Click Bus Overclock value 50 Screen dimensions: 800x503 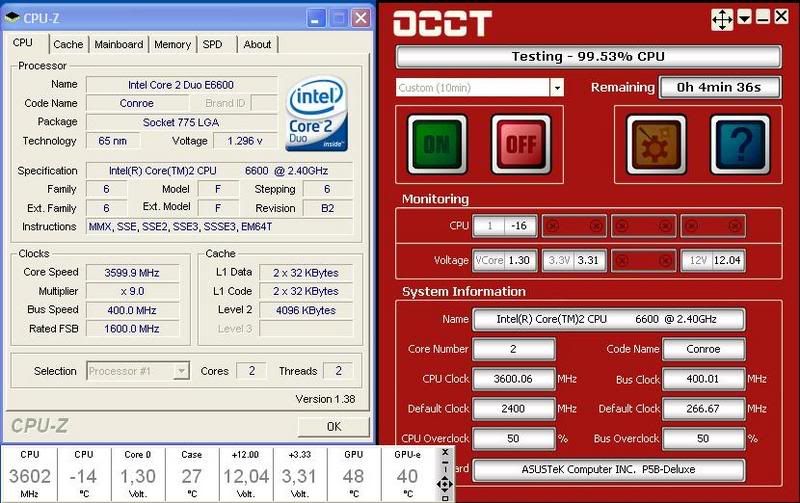[x=703, y=439]
